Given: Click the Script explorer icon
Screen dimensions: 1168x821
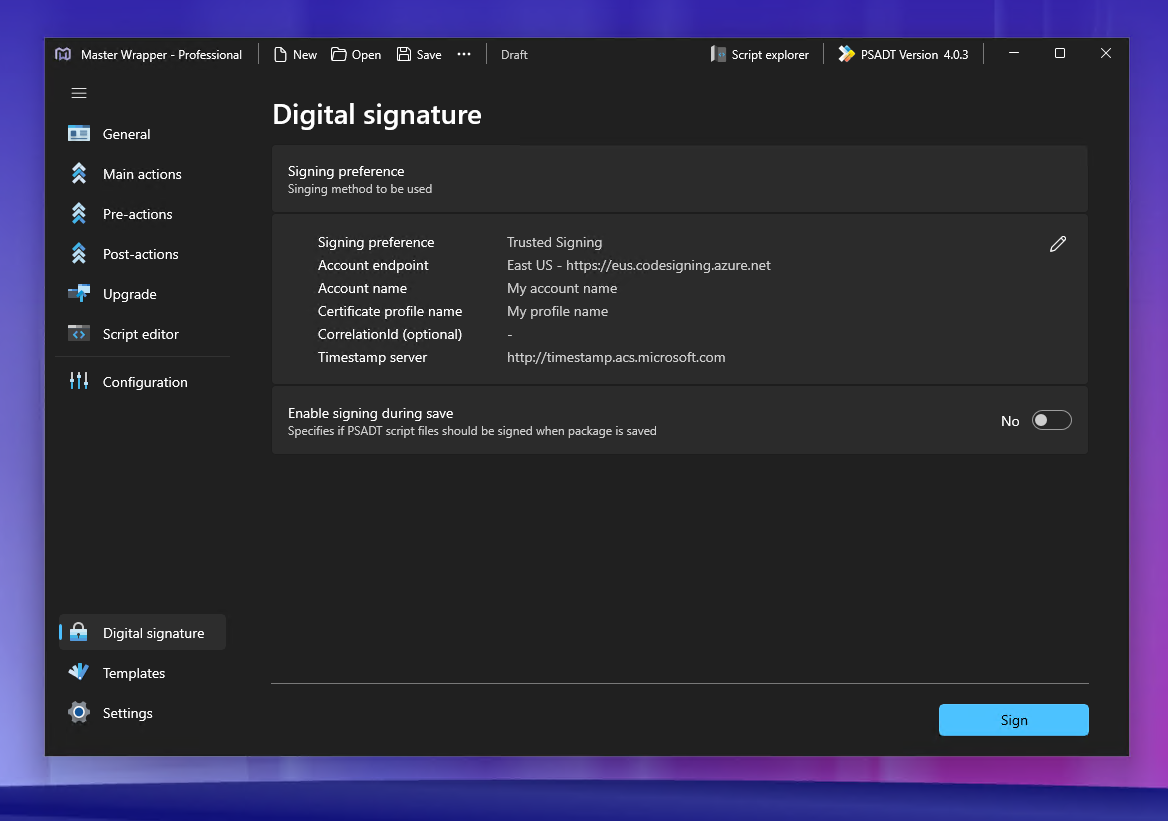Looking at the screenshot, I should click(x=718, y=54).
